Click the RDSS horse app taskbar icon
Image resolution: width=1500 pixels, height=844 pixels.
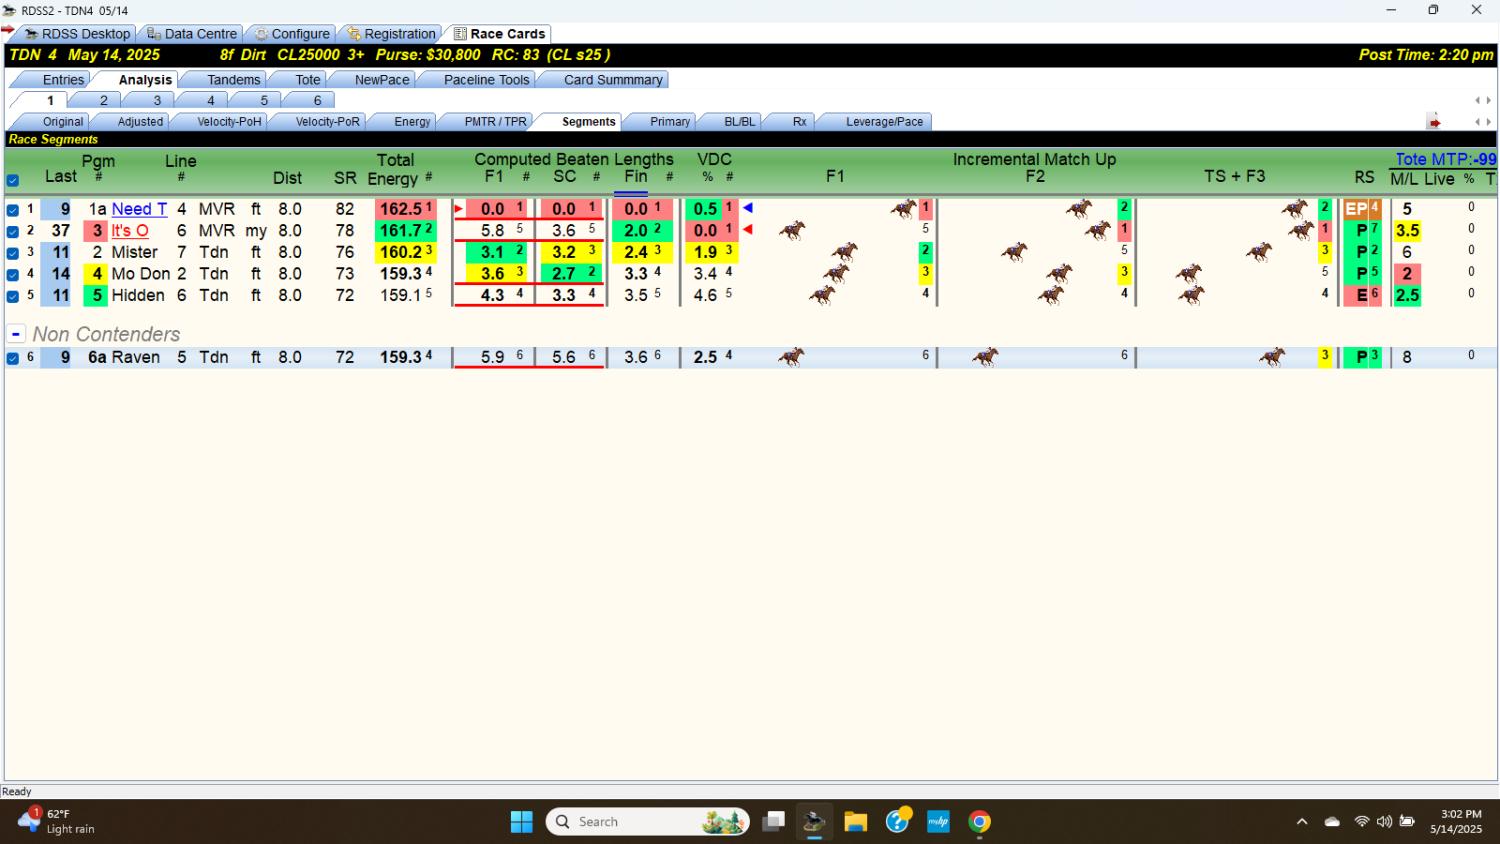(x=814, y=822)
